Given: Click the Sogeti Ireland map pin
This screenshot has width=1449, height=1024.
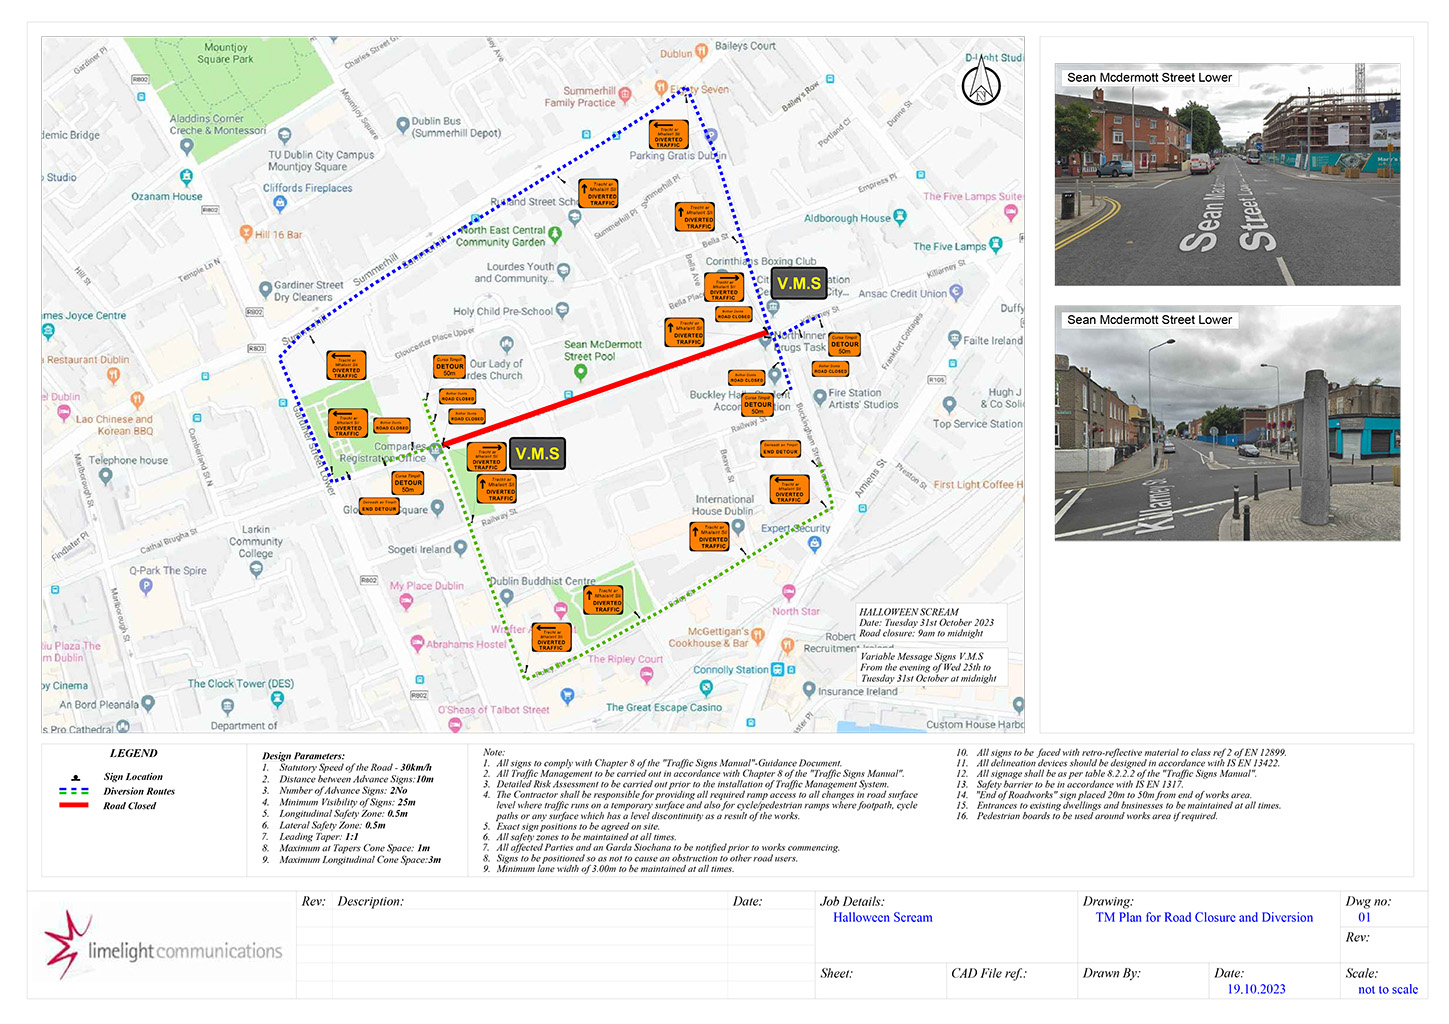Looking at the screenshot, I should pos(460,548).
